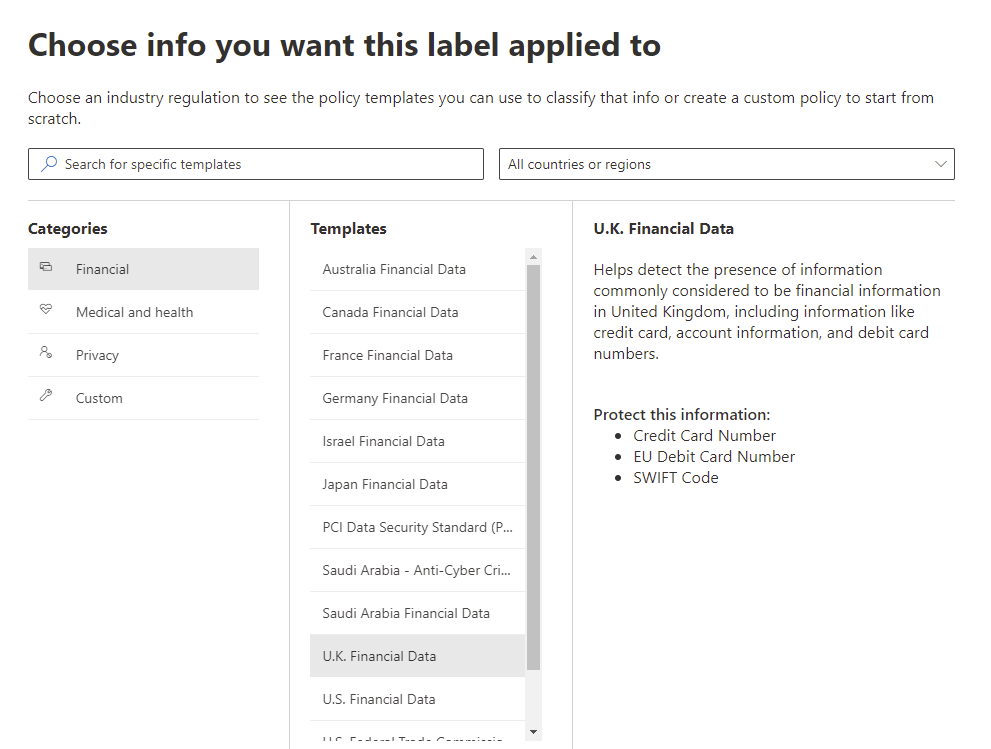Open the countries or regions dropdown
Screen dimensions: 991x749
click(726, 164)
